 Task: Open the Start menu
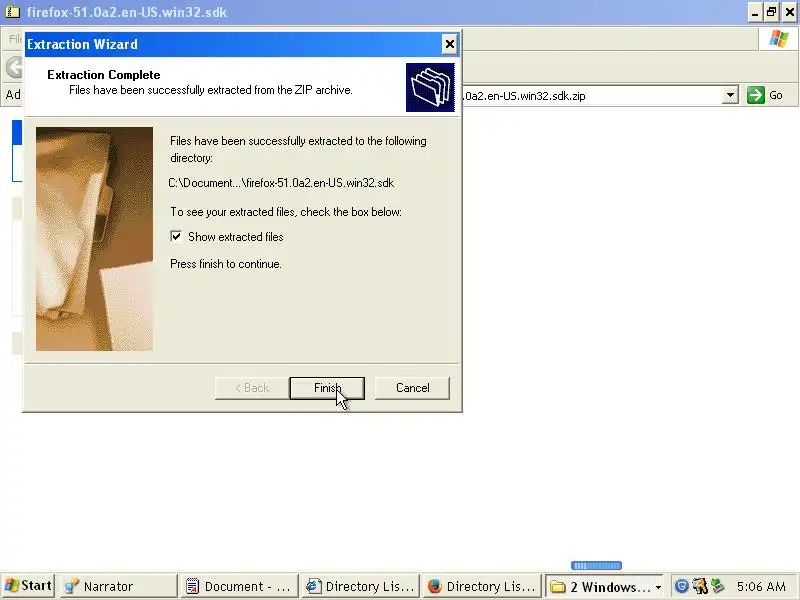(28, 586)
